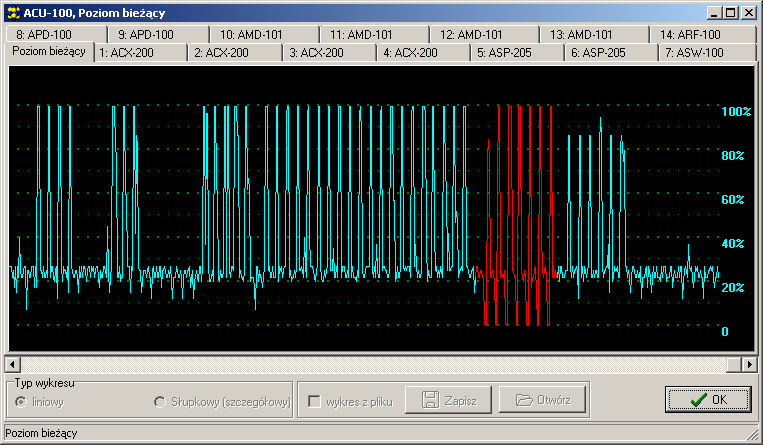Click the 60% axis label

pyautogui.click(x=732, y=200)
